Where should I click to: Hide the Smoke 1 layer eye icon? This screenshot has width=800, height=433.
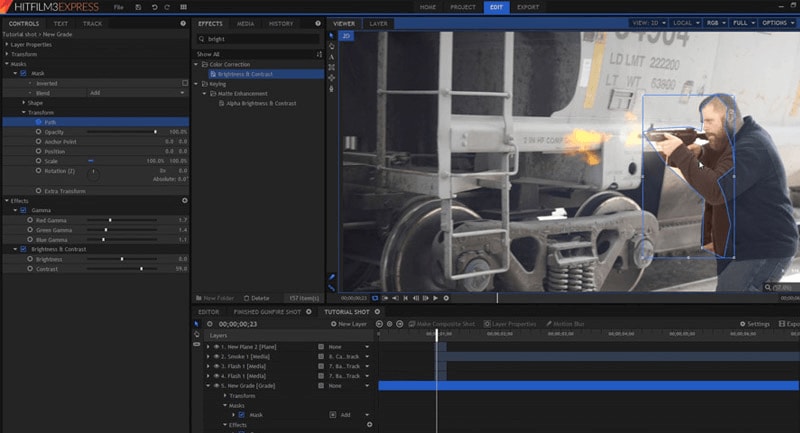216,355
